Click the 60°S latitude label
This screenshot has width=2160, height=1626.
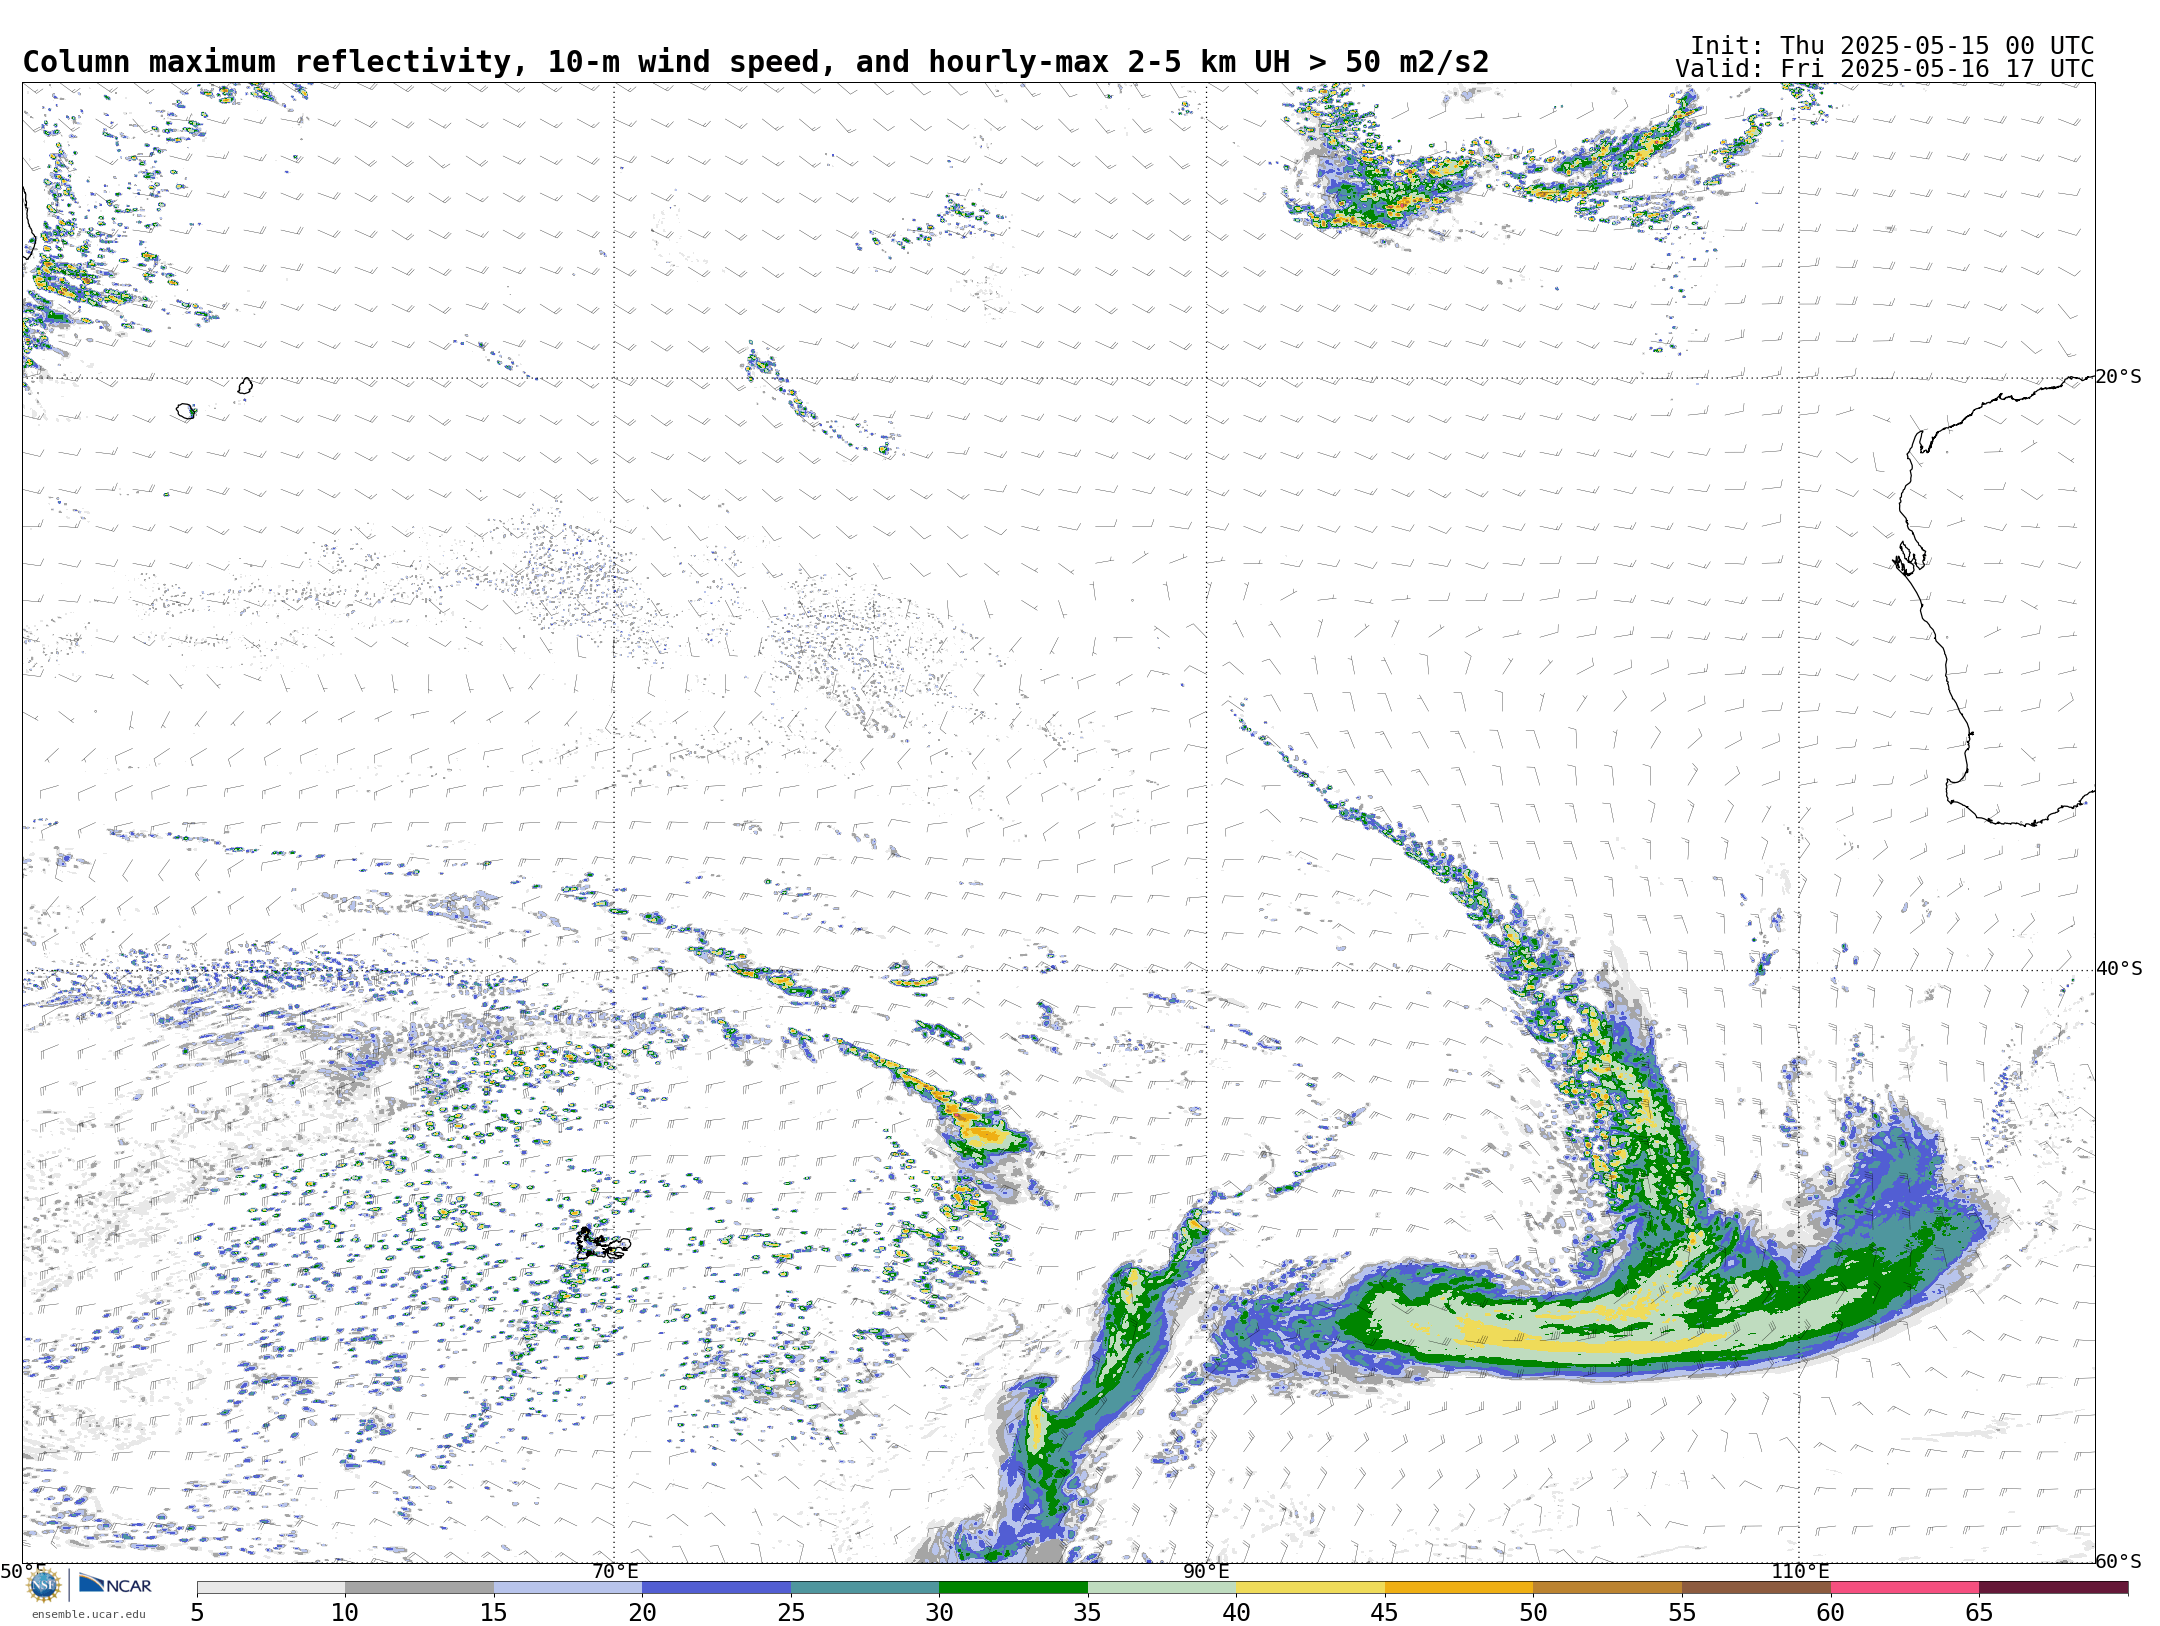pyautogui.click(x=2118, y=1561)
